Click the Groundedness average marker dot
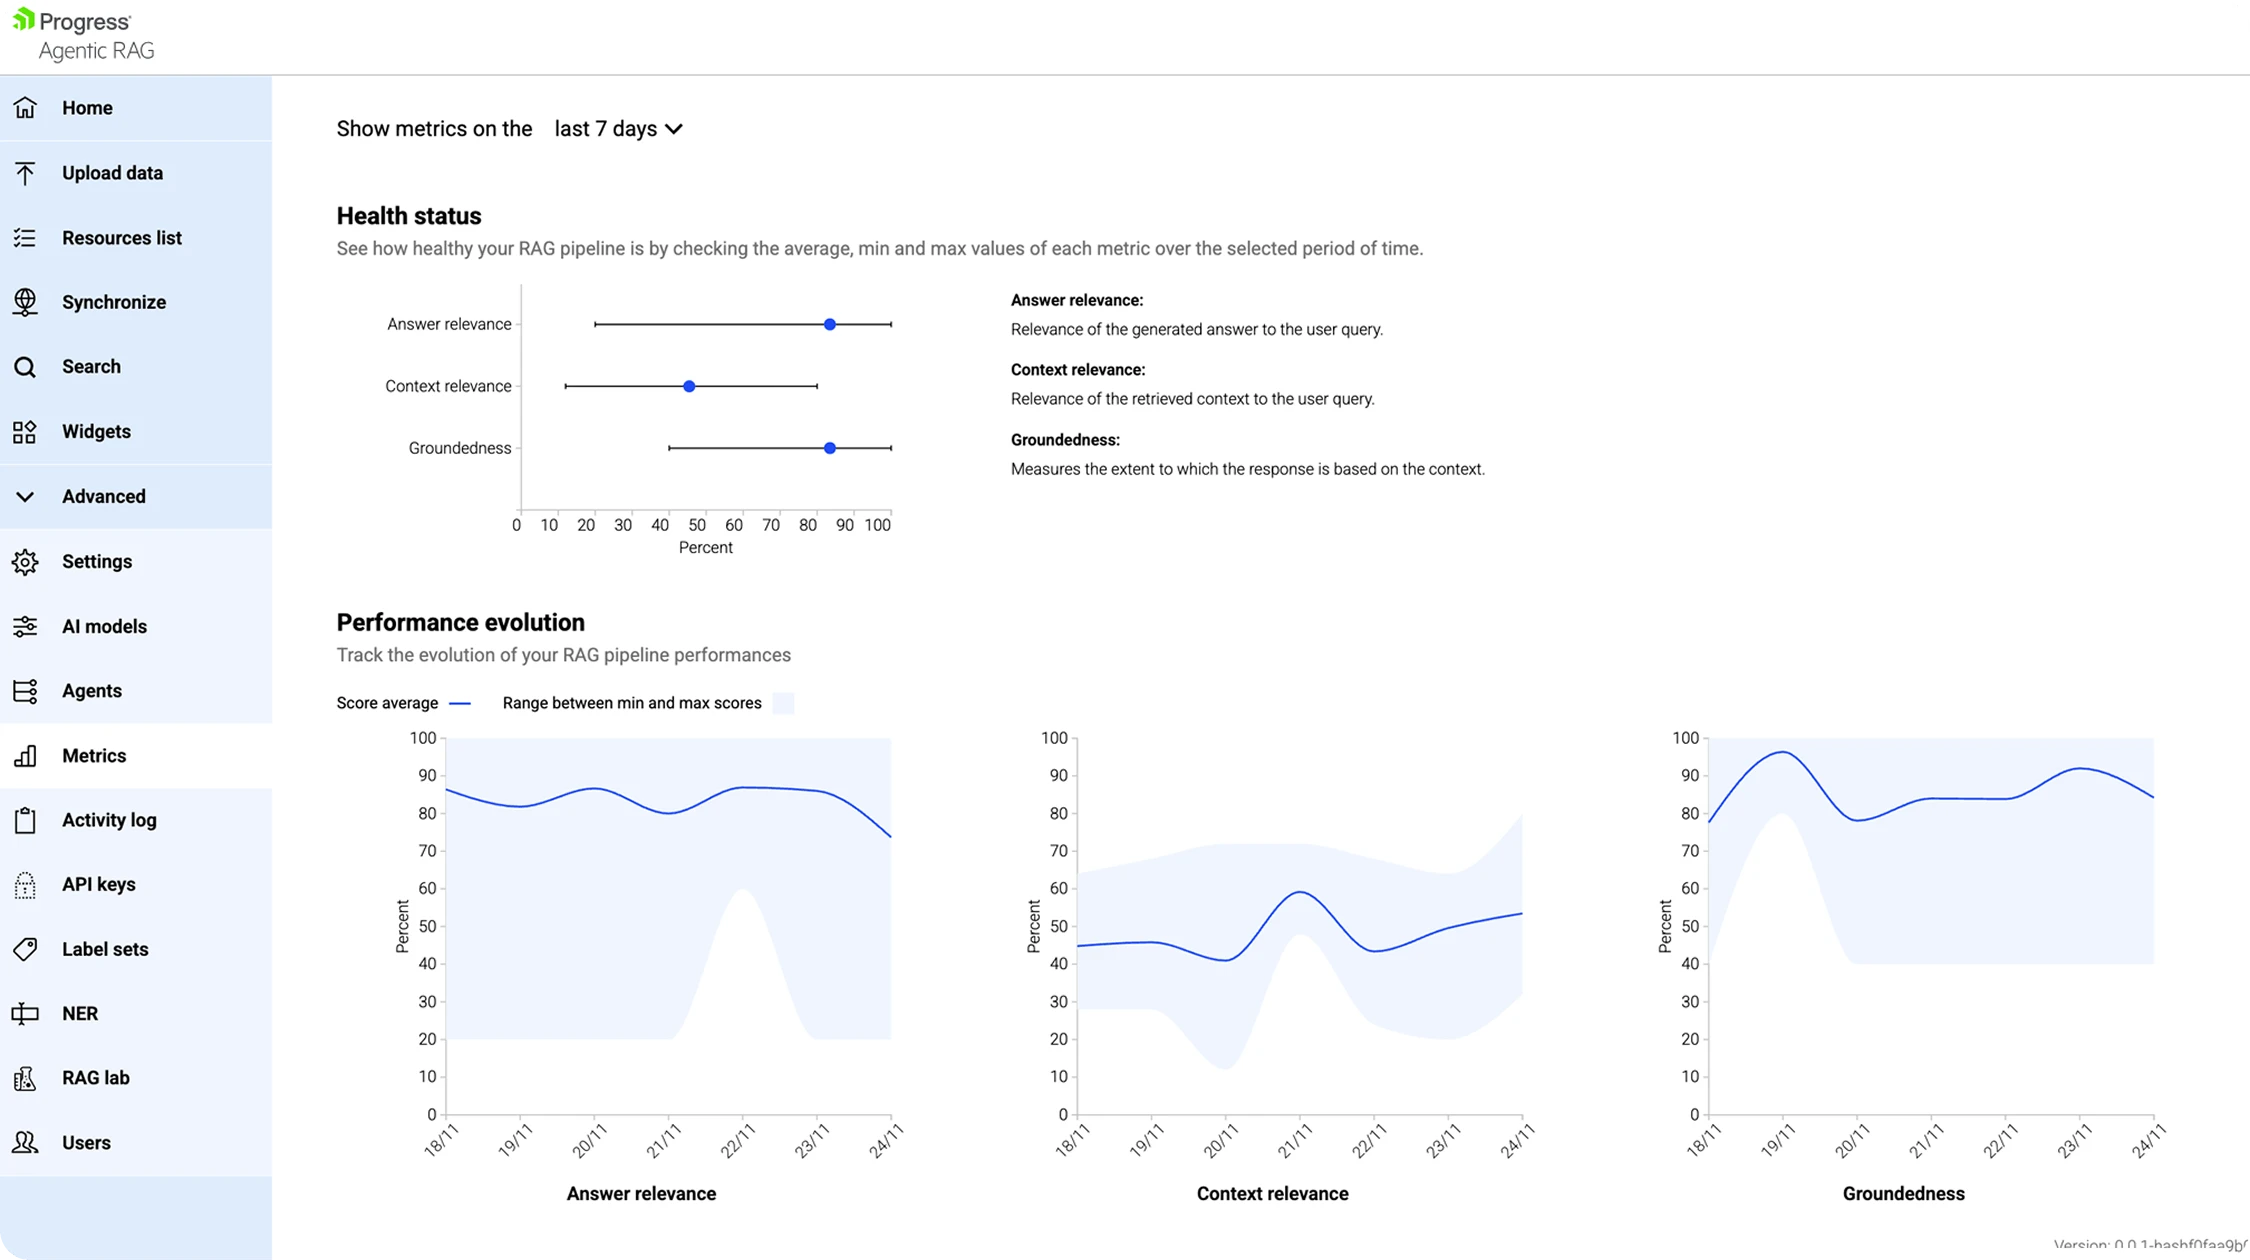Image resolution: width=2250 pixels, height=1260 pixels. 830,448
